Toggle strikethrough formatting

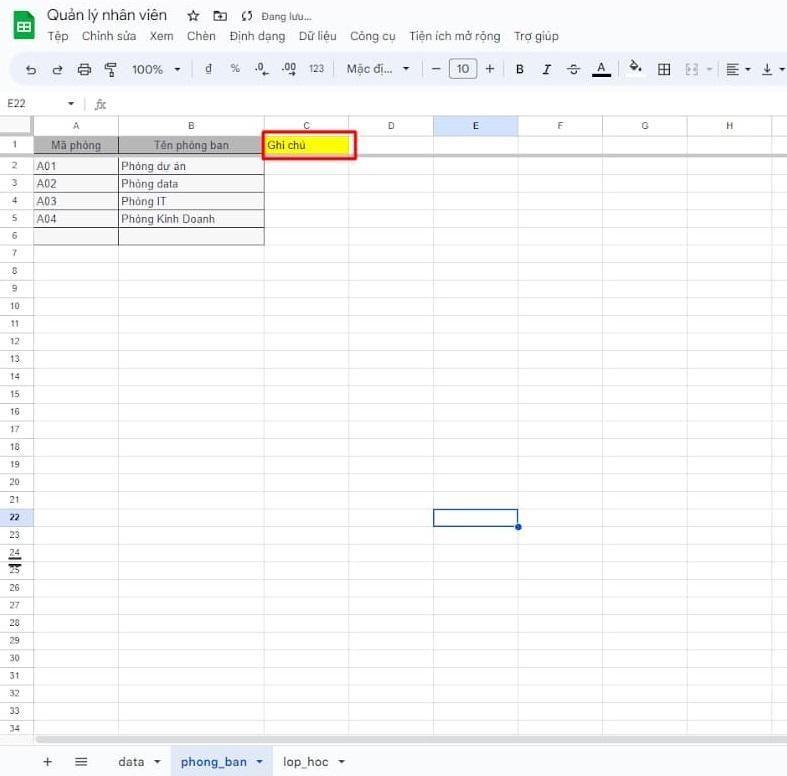[x=574, y=69]
